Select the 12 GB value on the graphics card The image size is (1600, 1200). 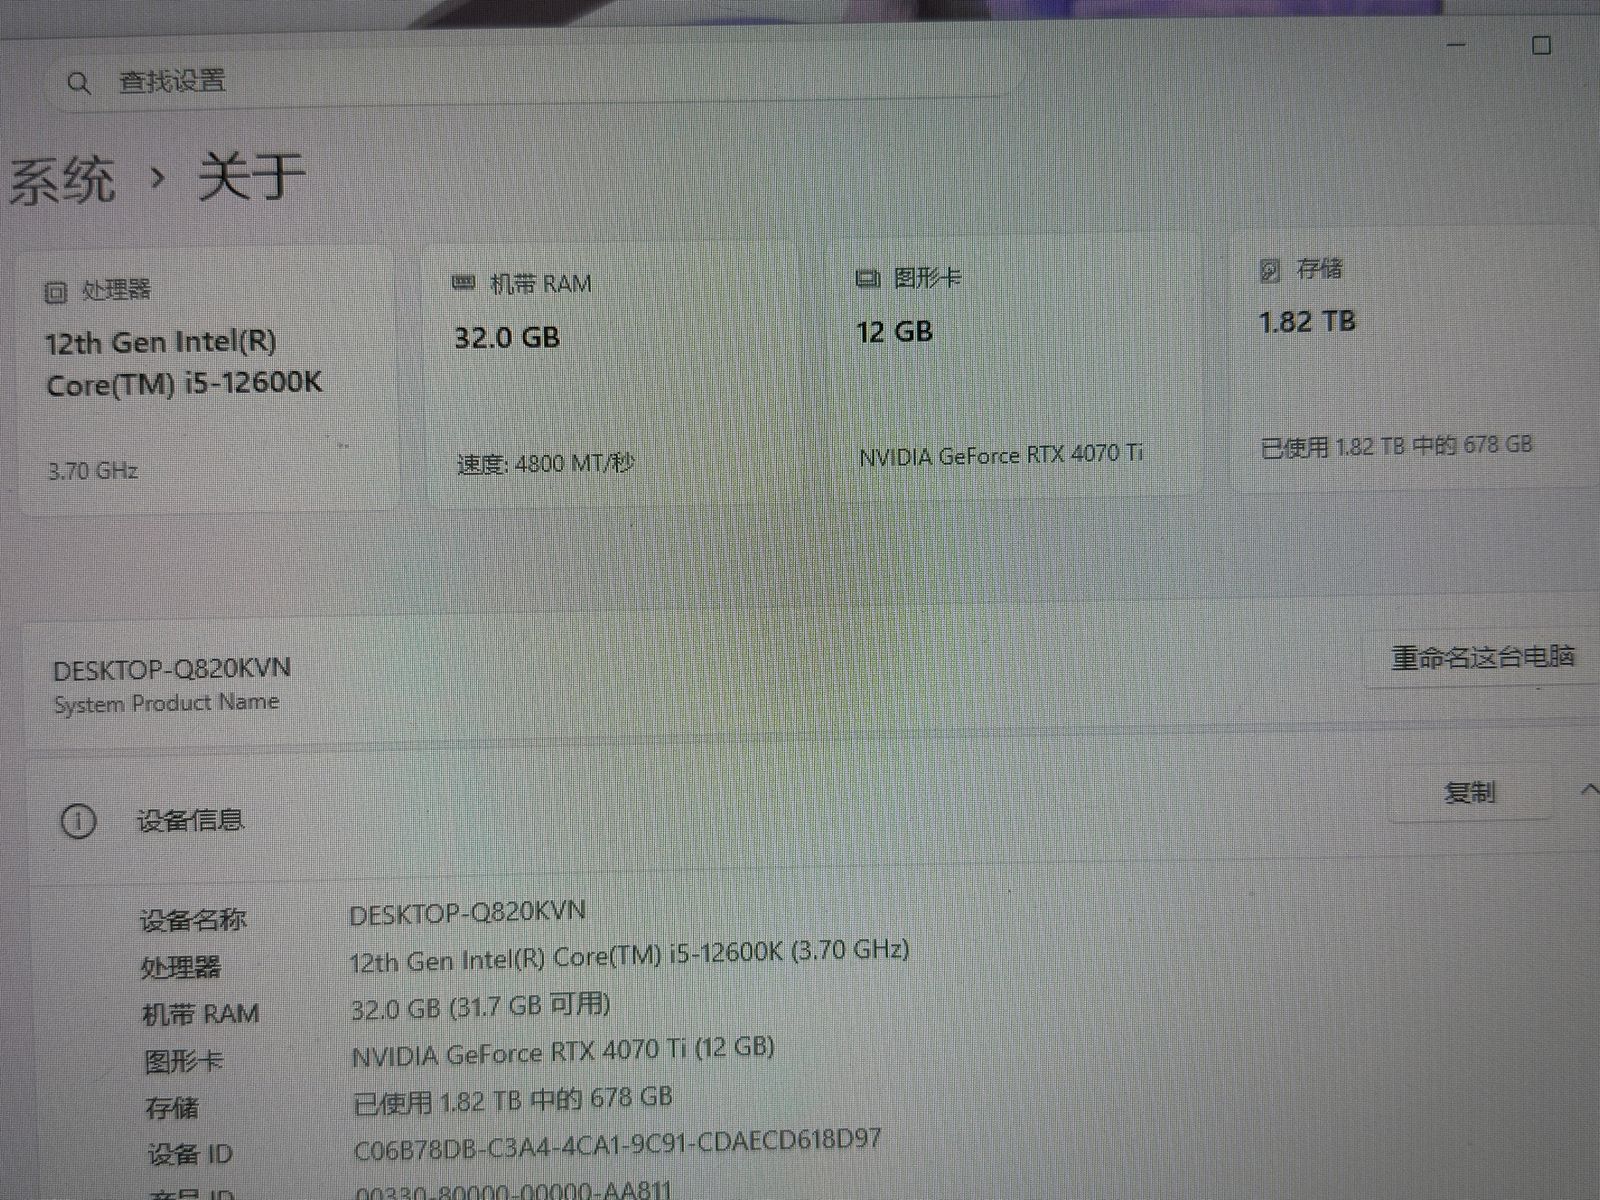coord(894,332)
